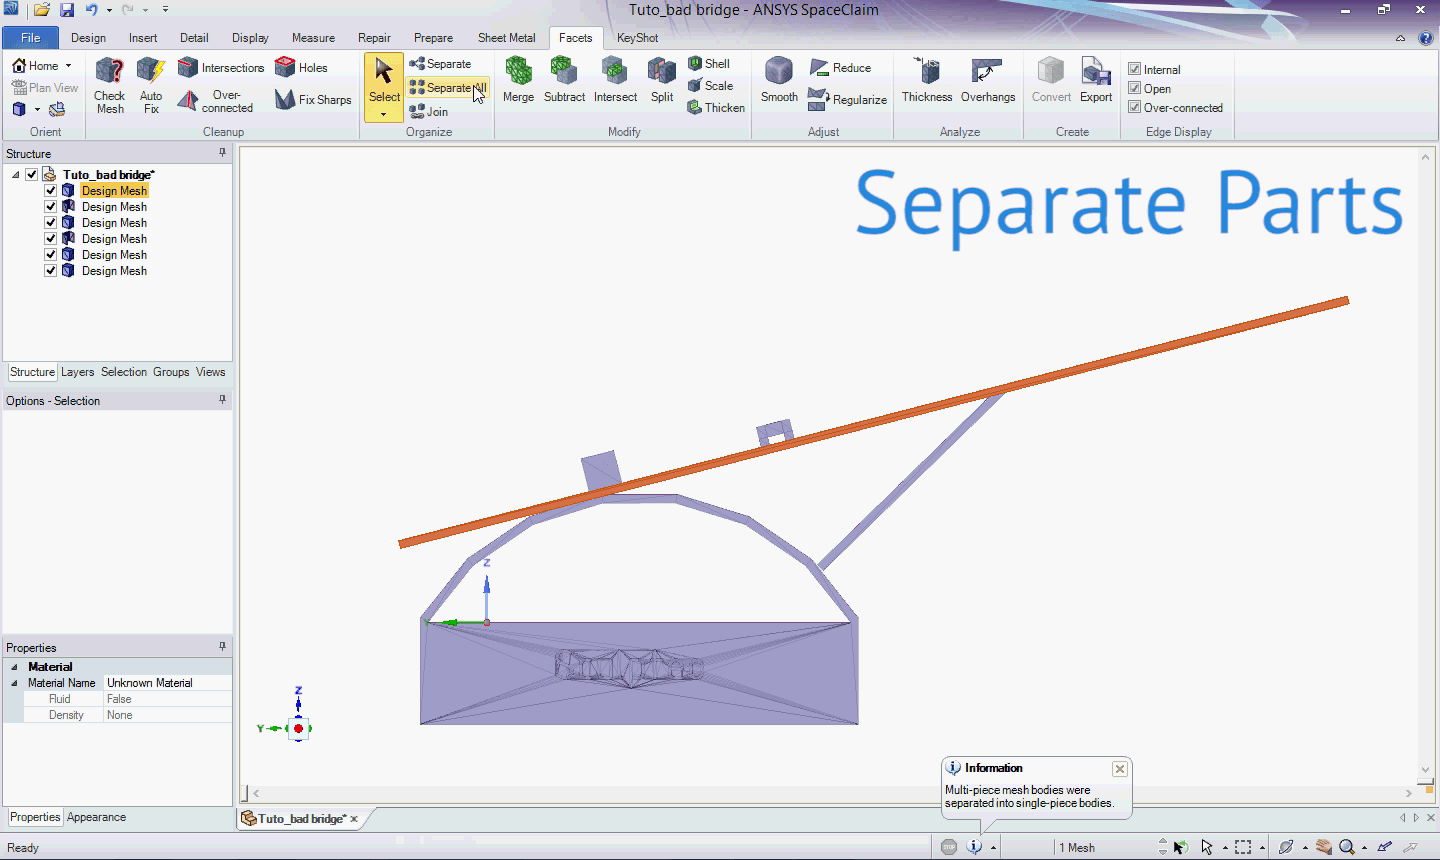This screenshot has width=1440, height=860.
Task: Switch to the Repair ribbon tab
Action: pyautogui.click(x=374, y=38)
